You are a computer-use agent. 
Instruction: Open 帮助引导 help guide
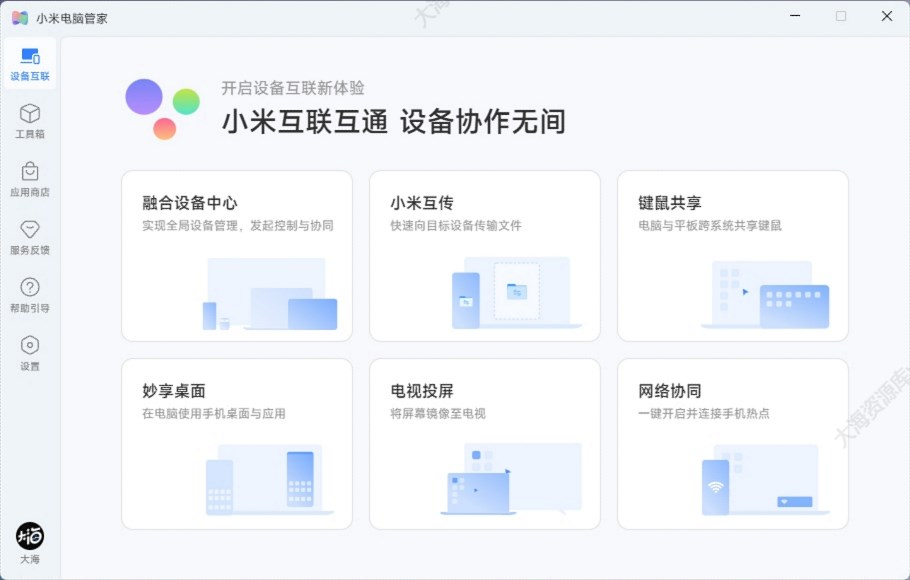click(x=30, y=296)
